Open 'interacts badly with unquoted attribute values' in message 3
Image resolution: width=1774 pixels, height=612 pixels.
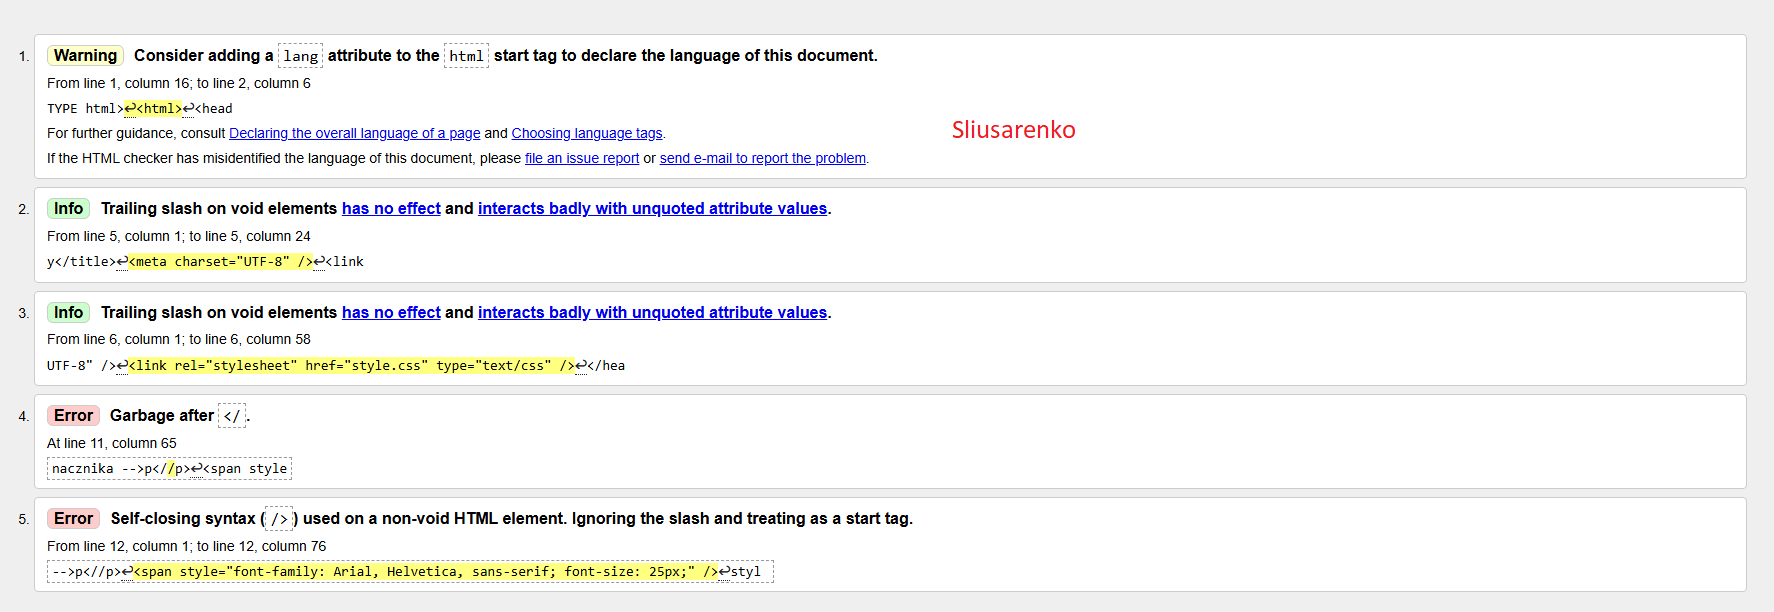click(652, 313)
